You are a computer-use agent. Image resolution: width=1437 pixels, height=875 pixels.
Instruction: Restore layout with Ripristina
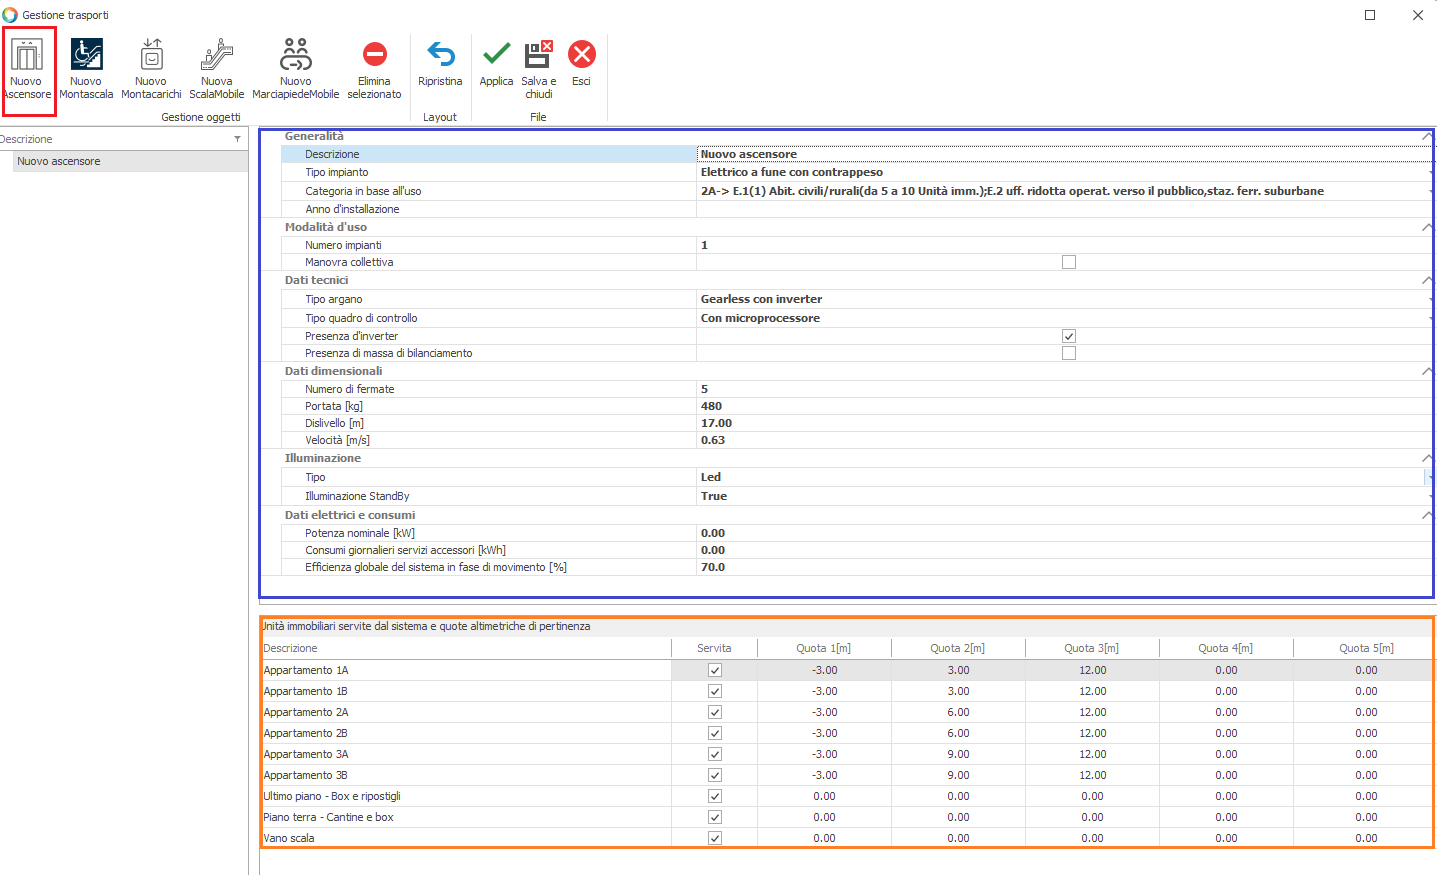440,56
